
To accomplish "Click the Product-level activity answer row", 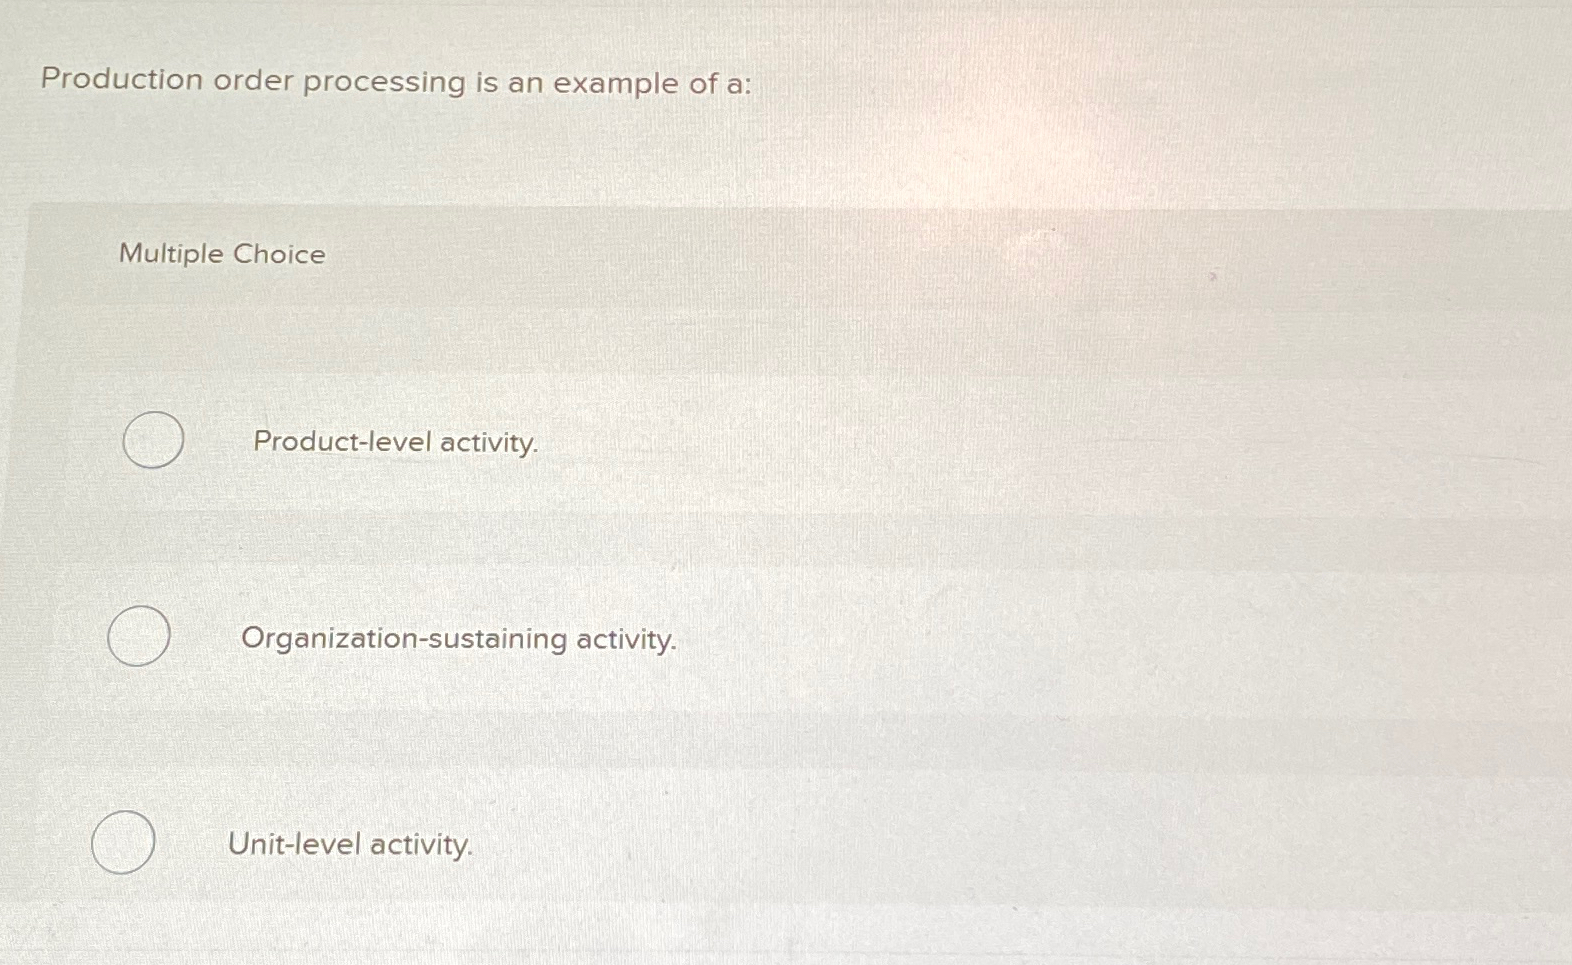I will pyautogui.click(x=400, y=441).
